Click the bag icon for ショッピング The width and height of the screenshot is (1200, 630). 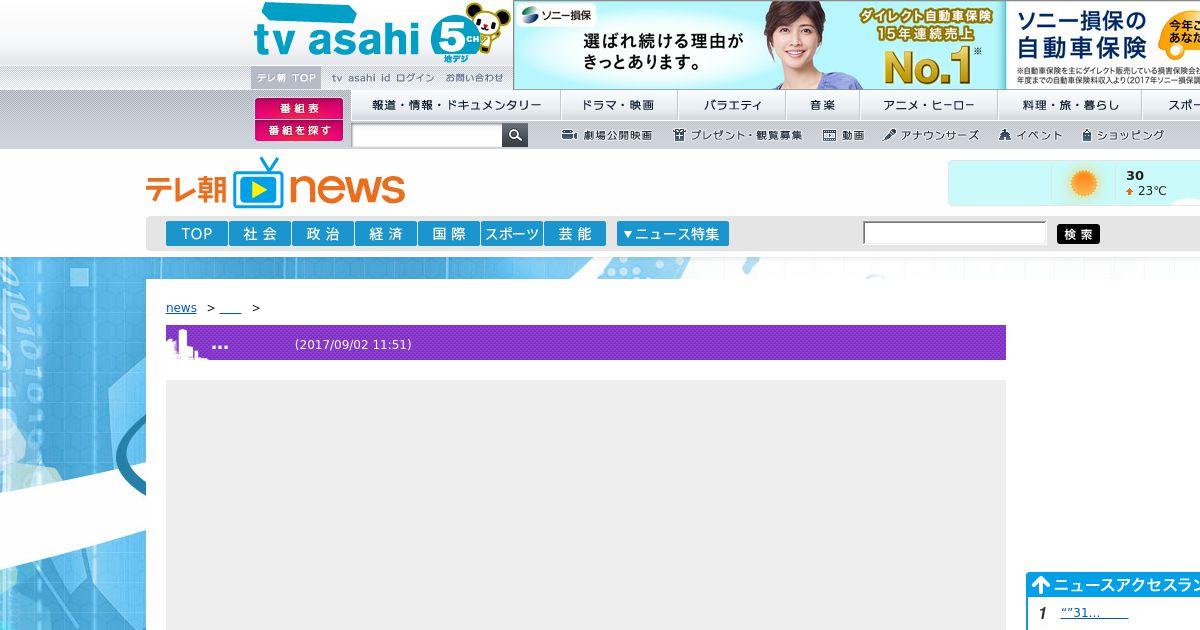(1086, 135)
